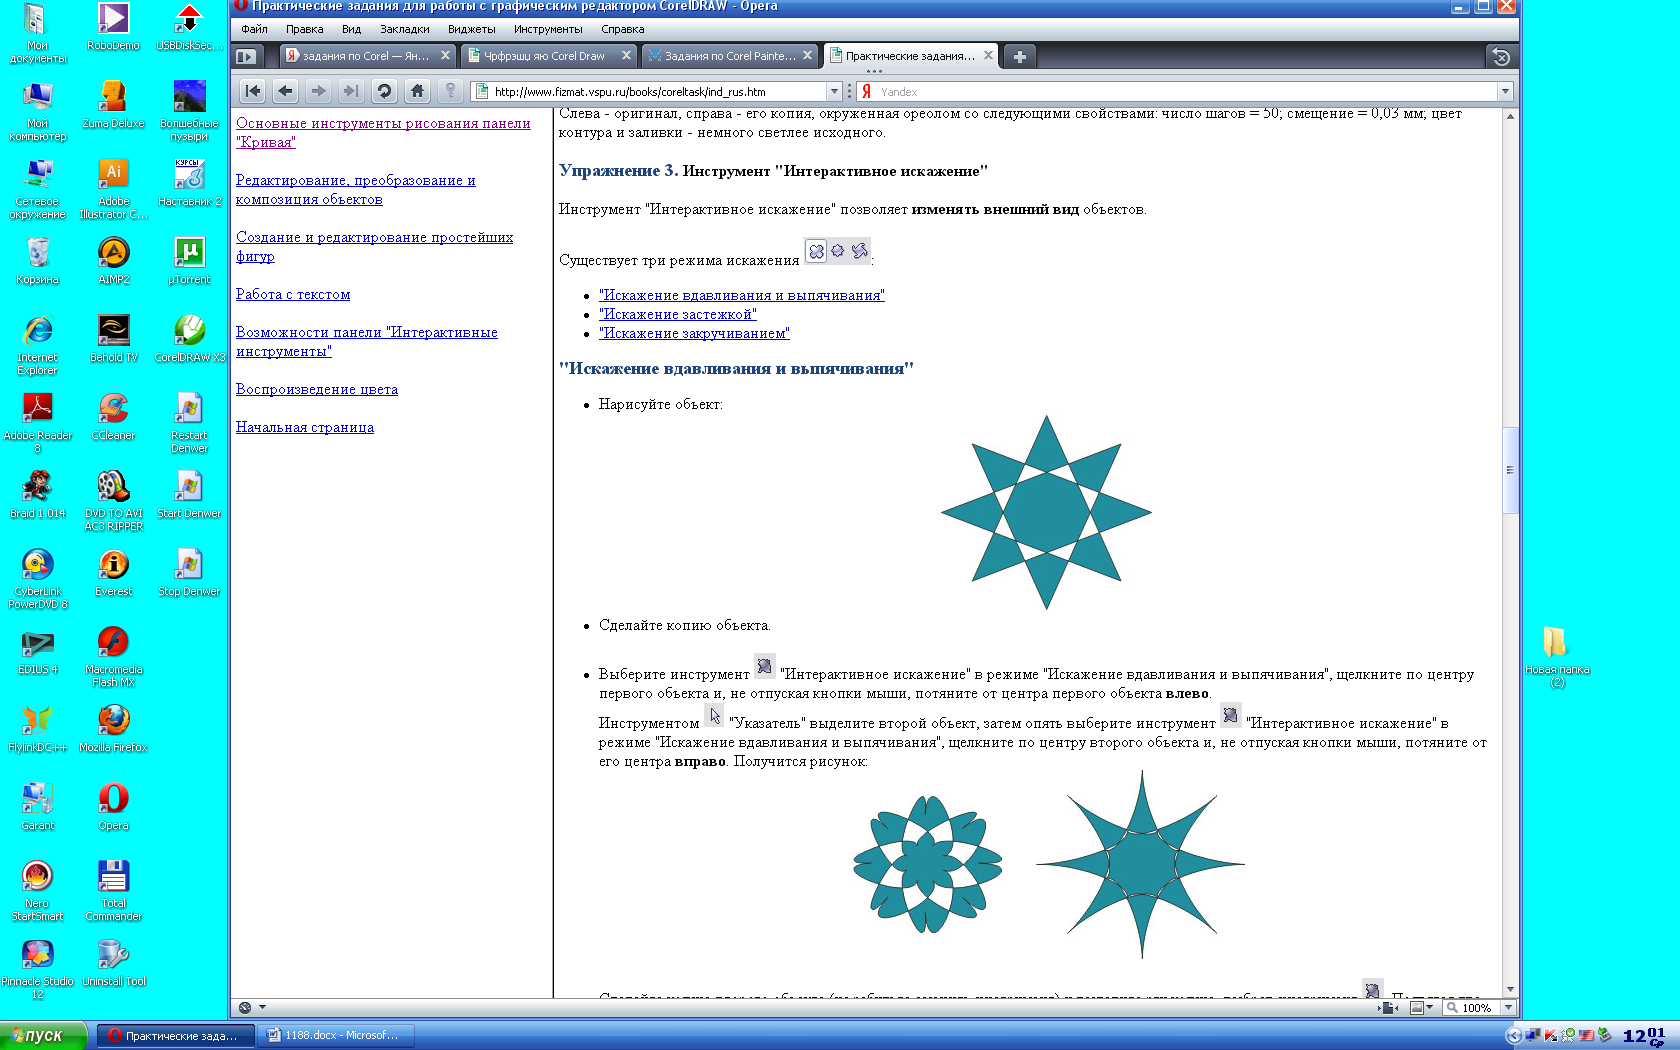The width and height of the screenshot is (1680, 1050).
Task: Open the Закладки menu
Action: [x=405, y=29]
